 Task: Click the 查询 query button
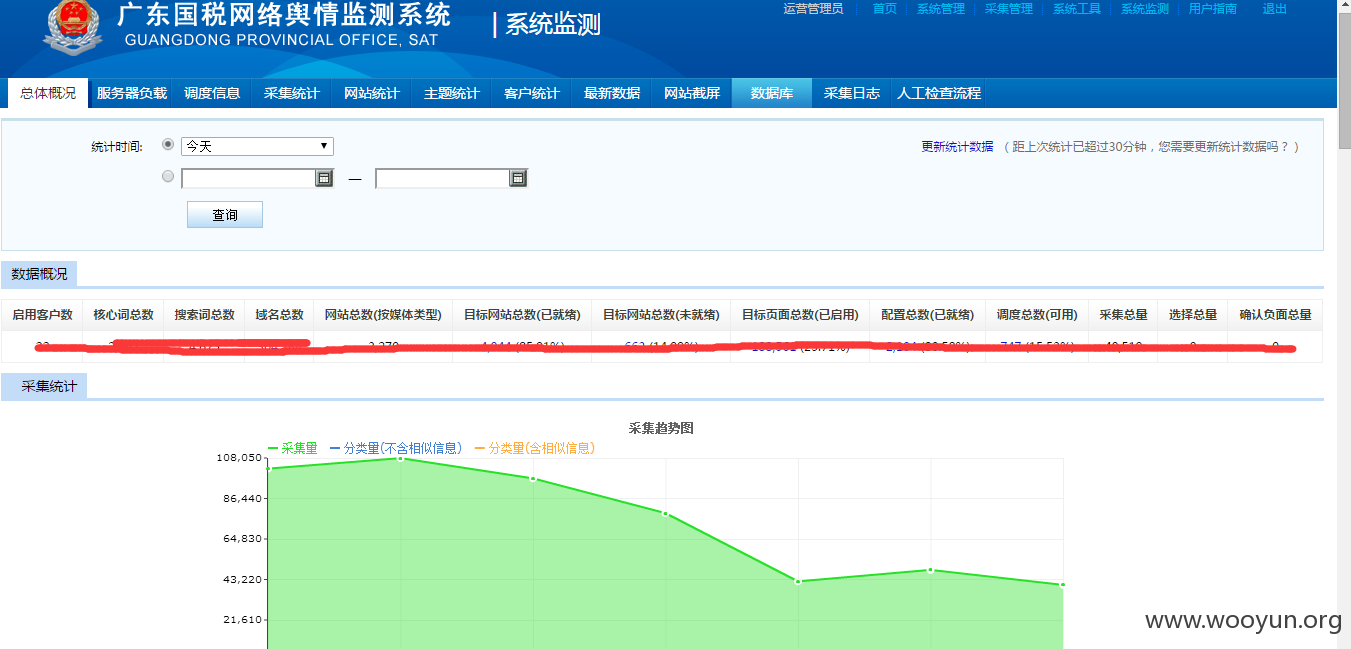225,215
